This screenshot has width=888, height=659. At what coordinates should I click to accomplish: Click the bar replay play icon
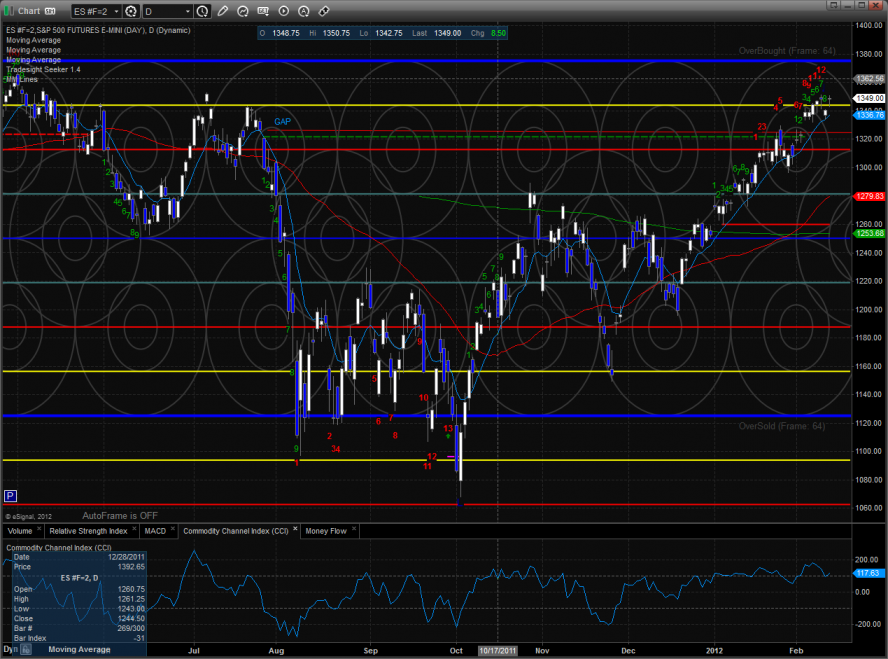pyautogui.click(x=284, y=11)
